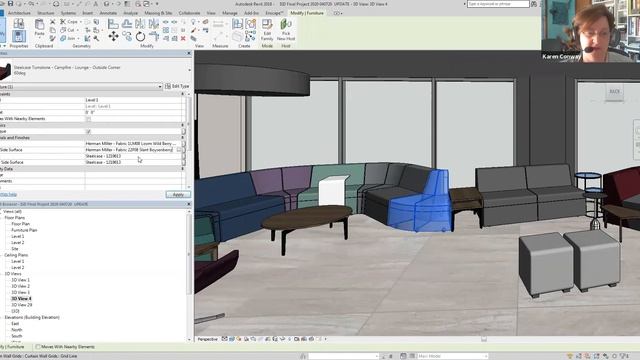
Task: Click the Match Type Properties icon
Action: click(x=53, y=38)
